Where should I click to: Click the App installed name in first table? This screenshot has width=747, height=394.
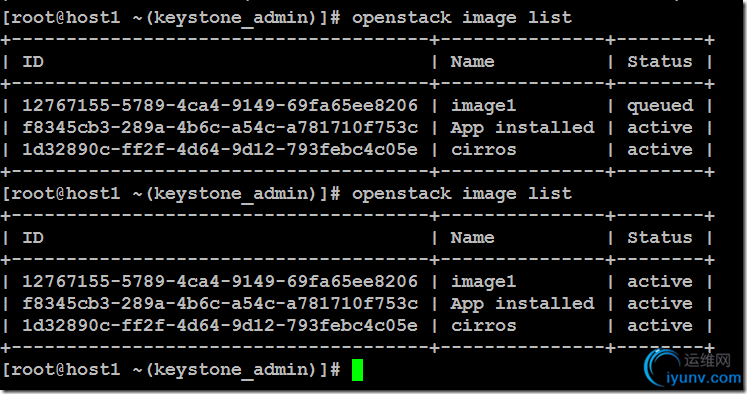pos(522,128)
